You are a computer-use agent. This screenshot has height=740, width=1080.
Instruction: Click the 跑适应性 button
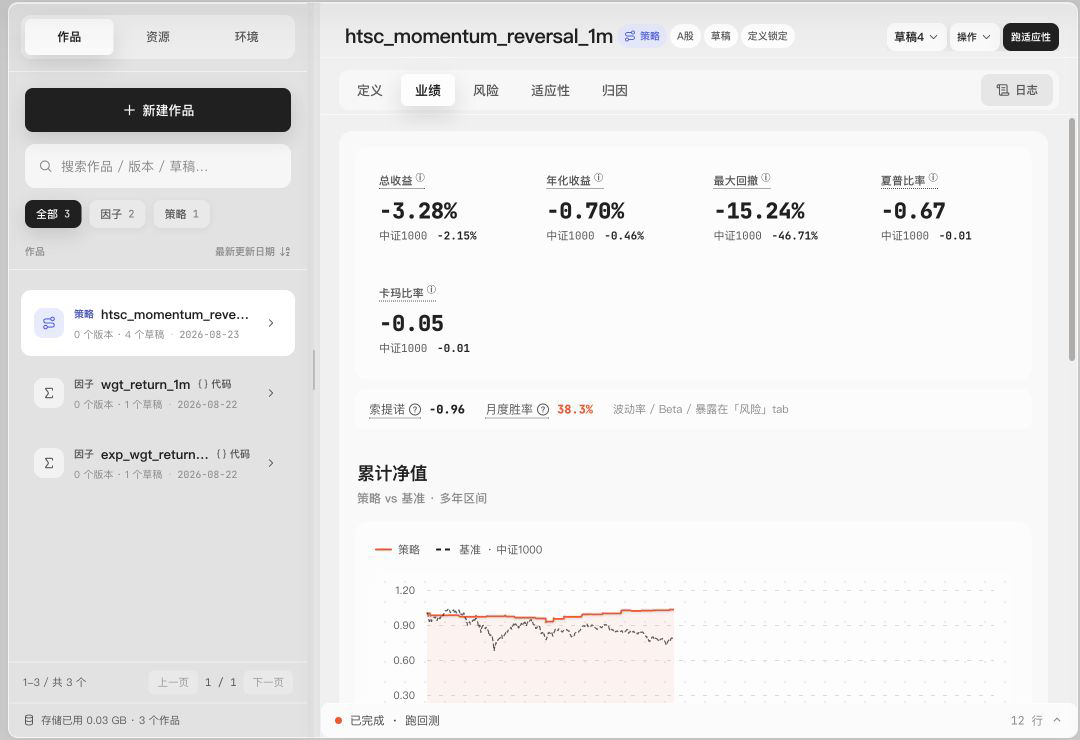pyautogui.click(x=1030, y=37)
